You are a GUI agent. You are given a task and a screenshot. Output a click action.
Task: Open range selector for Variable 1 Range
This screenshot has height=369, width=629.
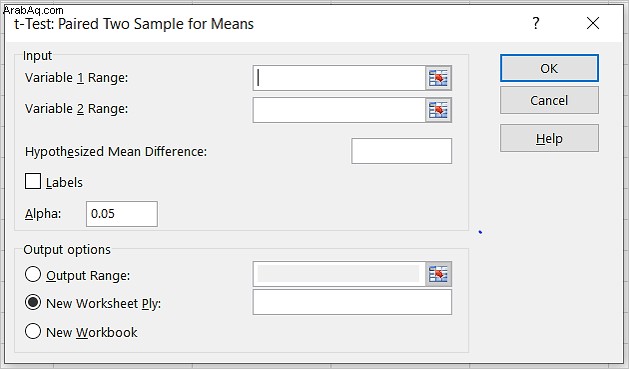[x=438, y=78]
